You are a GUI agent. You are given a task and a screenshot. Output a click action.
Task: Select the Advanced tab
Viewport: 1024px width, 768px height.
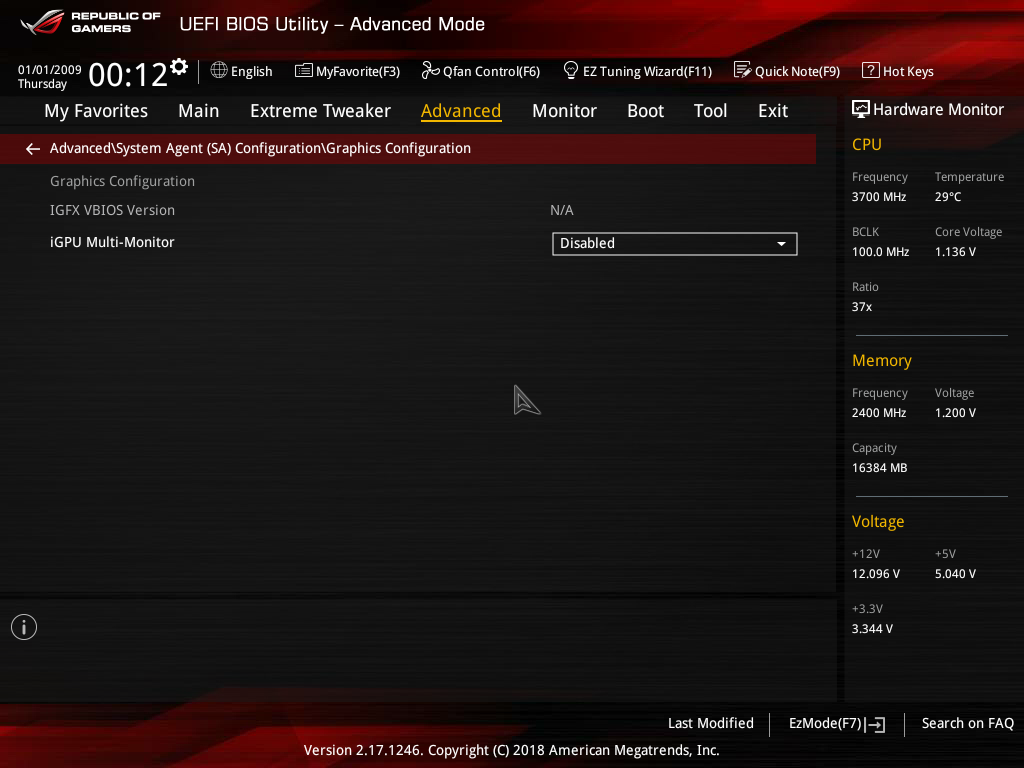coord(460,111)
